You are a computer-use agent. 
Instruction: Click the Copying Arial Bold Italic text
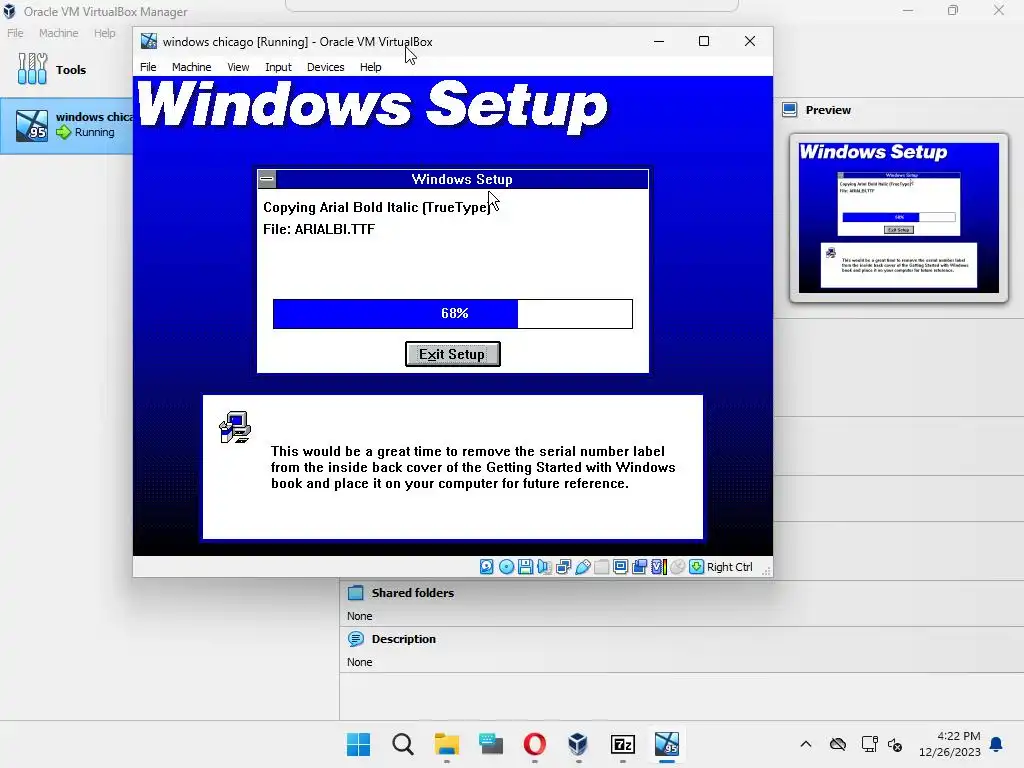[x=377, y=207]
